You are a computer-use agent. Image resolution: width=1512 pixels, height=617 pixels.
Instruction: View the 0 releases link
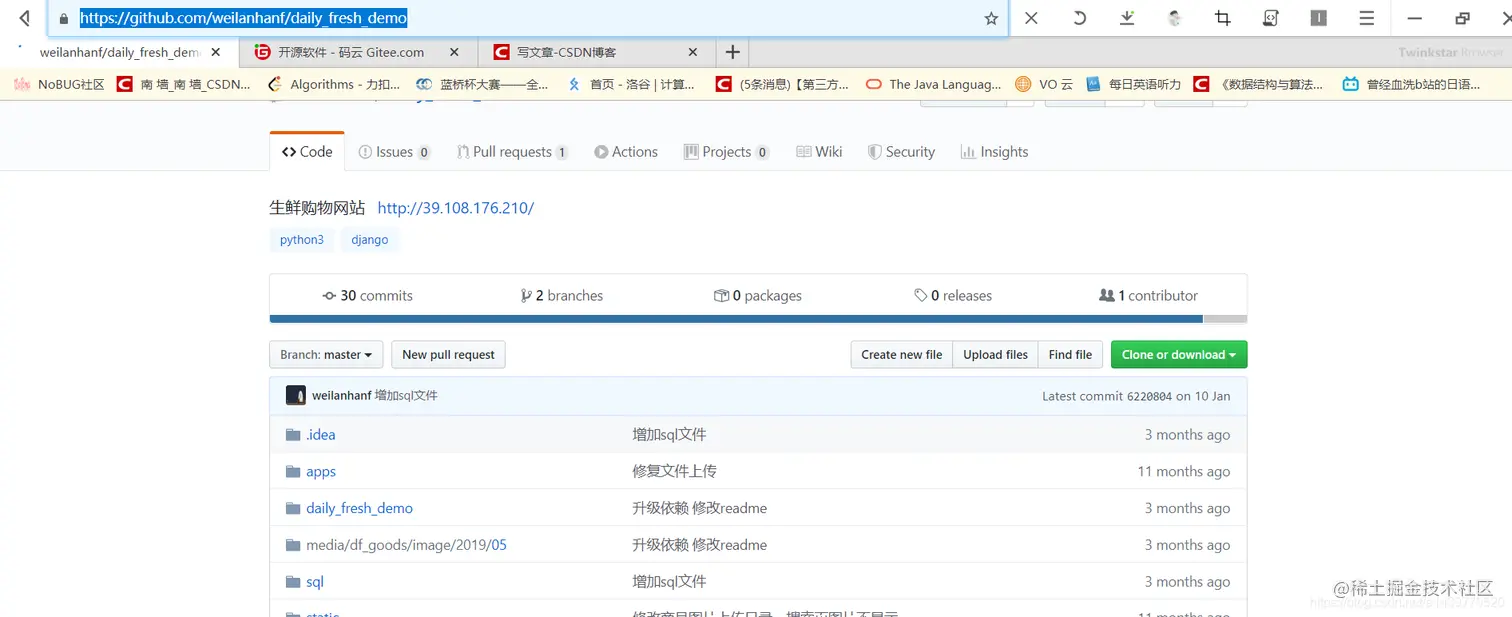[953, 296]
